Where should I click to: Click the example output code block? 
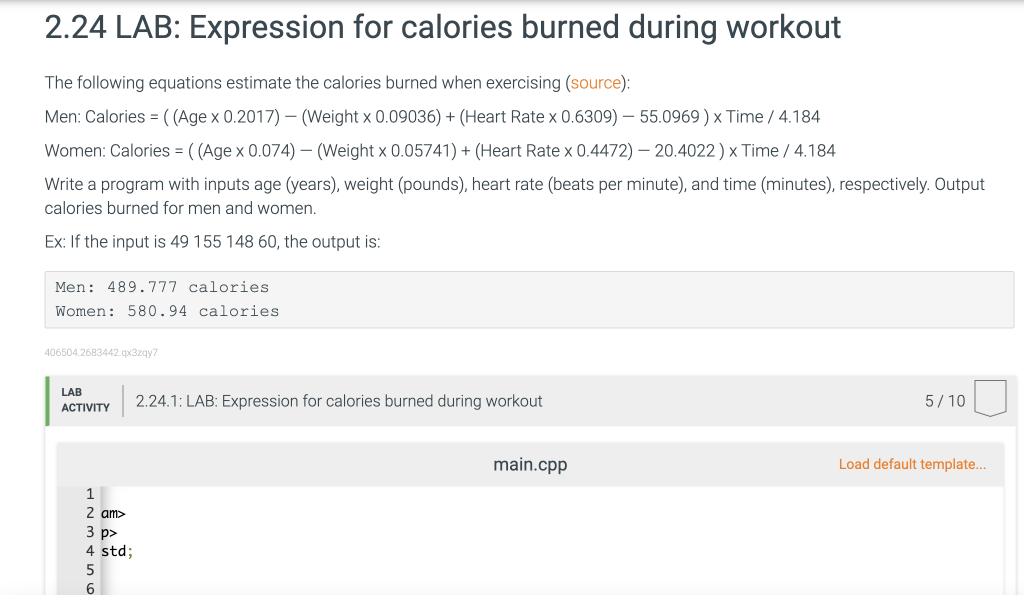click(529, 299)
